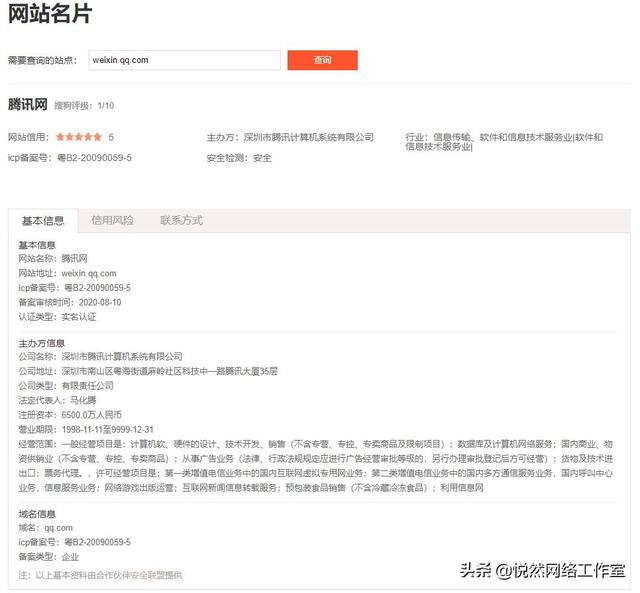
Task: Click the 法定代表人: 马化腾 line
Action: pyautogui.click(x=57, y=400)
